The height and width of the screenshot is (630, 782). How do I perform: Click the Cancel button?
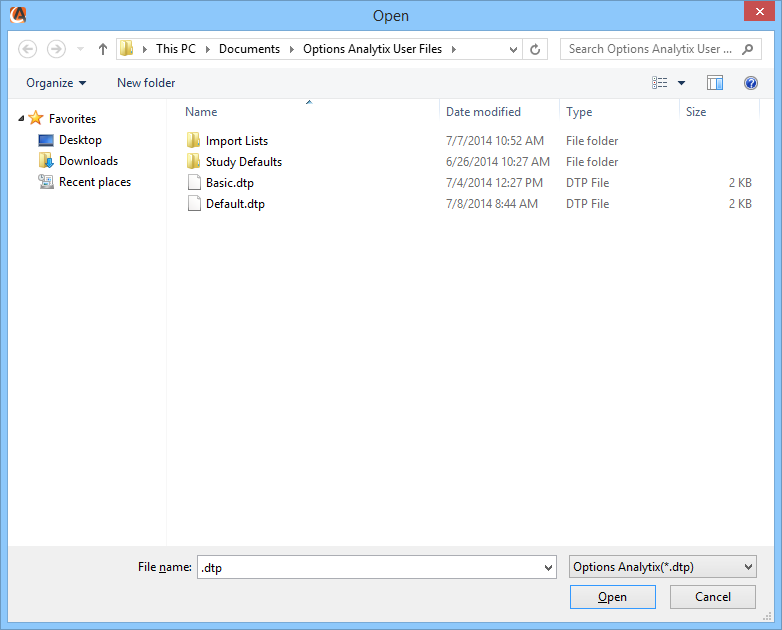(713, 597)
